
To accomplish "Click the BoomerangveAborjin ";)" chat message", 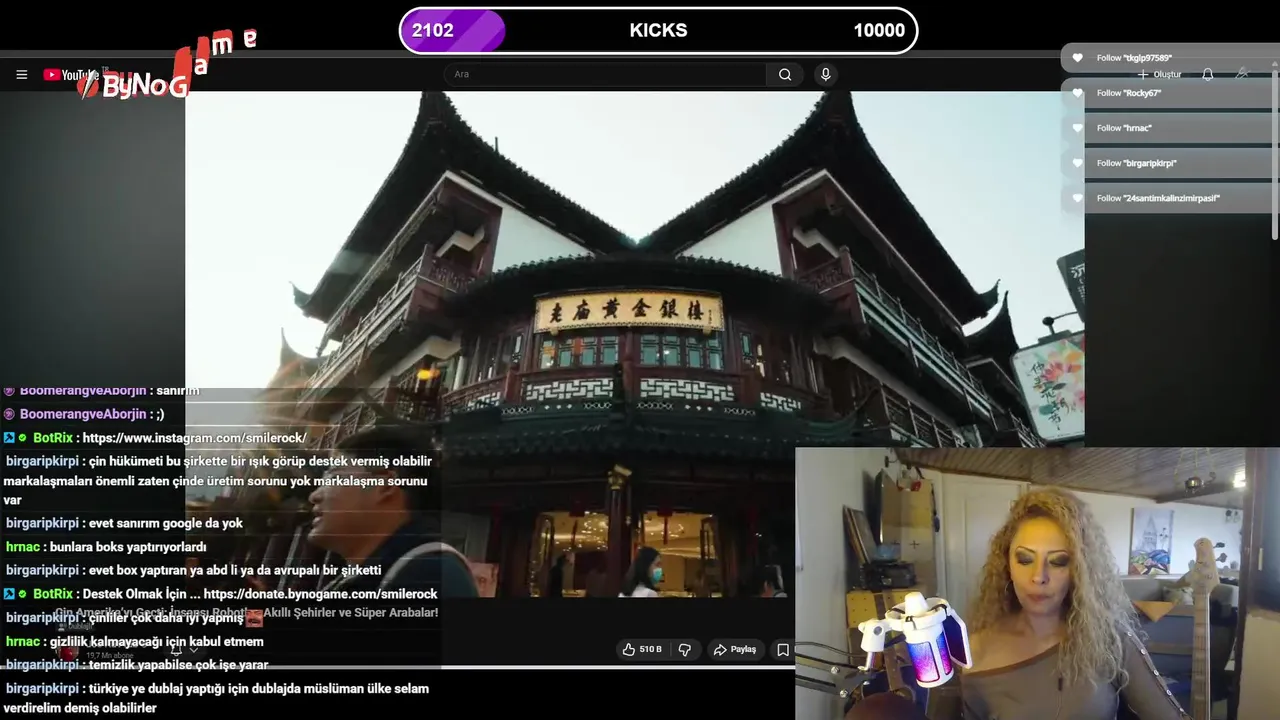I will [84, 414].
